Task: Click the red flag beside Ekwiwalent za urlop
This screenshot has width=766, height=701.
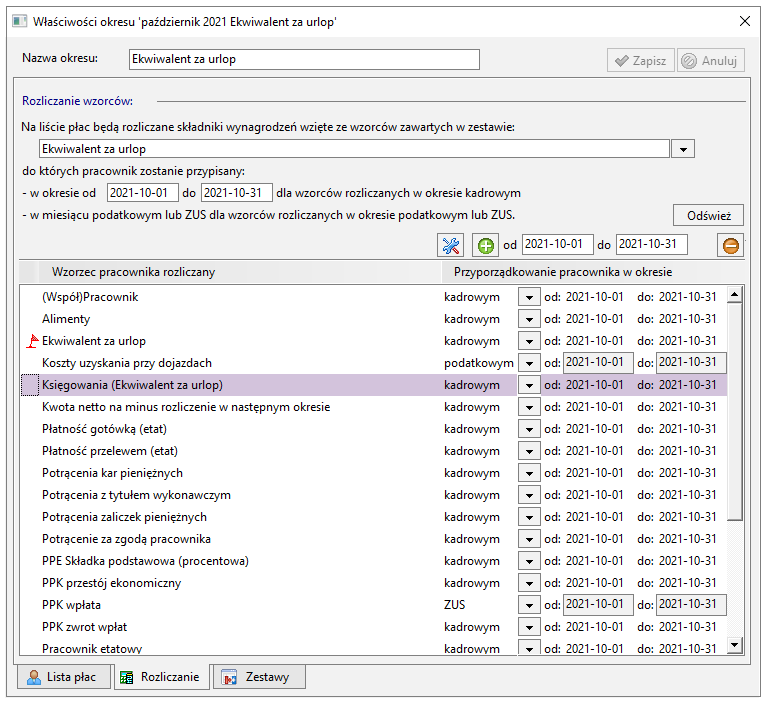Action: click(32, 341)
